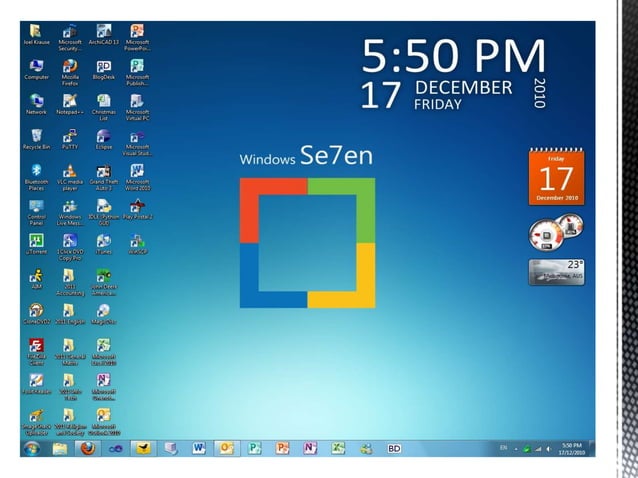638x478 pixels.
Task: Select the John Deere American Farmer shortcut
Action: [x=104, y=282]
